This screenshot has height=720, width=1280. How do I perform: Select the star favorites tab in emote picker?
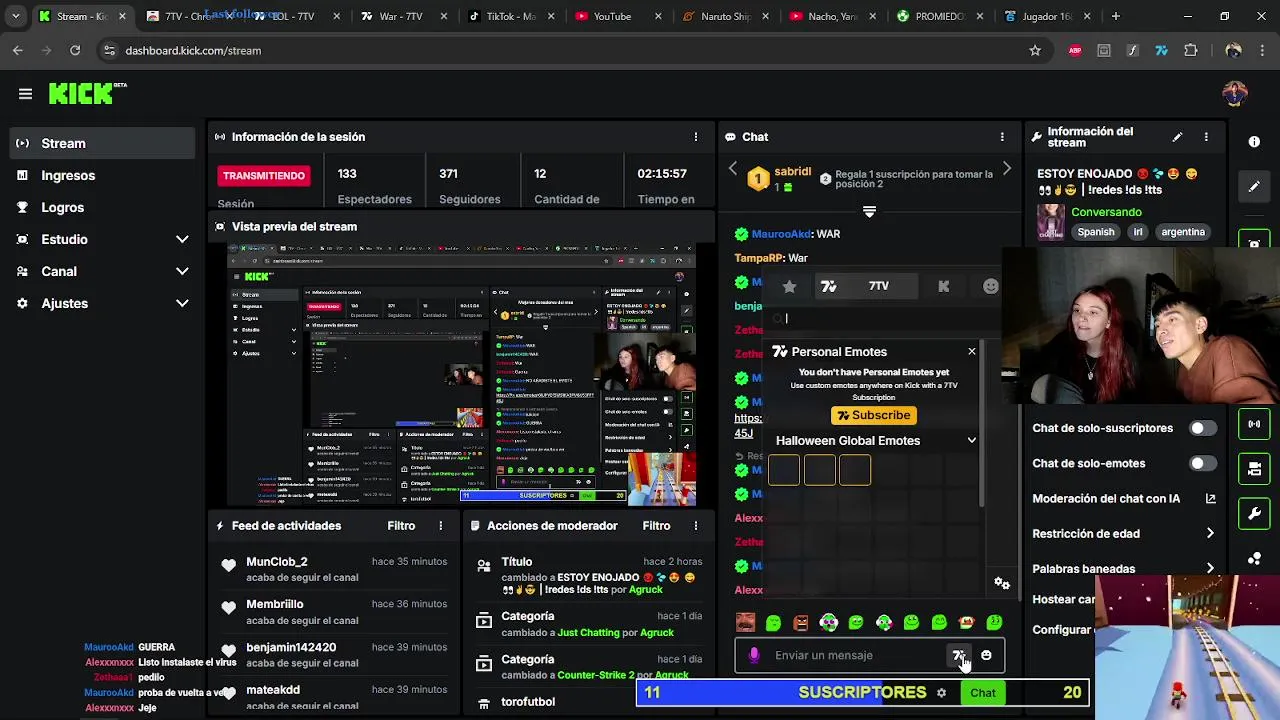(789, 287)
